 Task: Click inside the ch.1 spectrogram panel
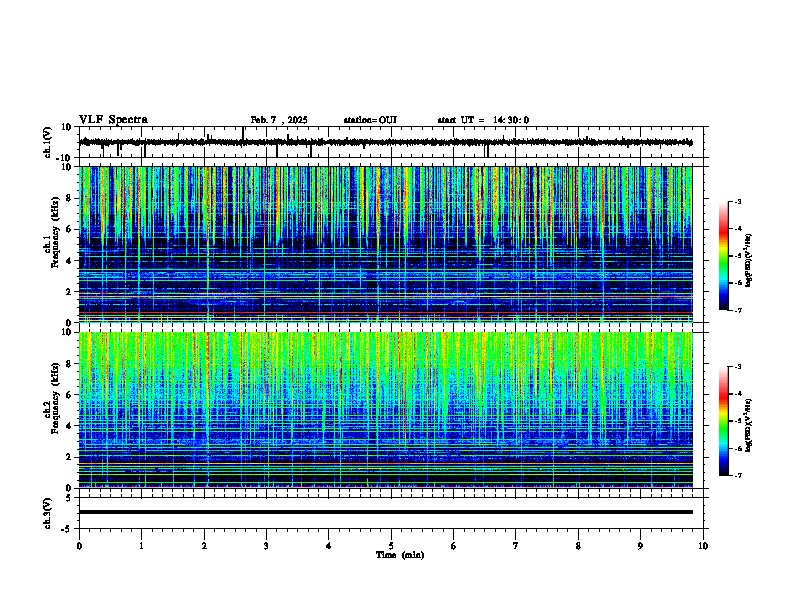click(x=385, y=244)
